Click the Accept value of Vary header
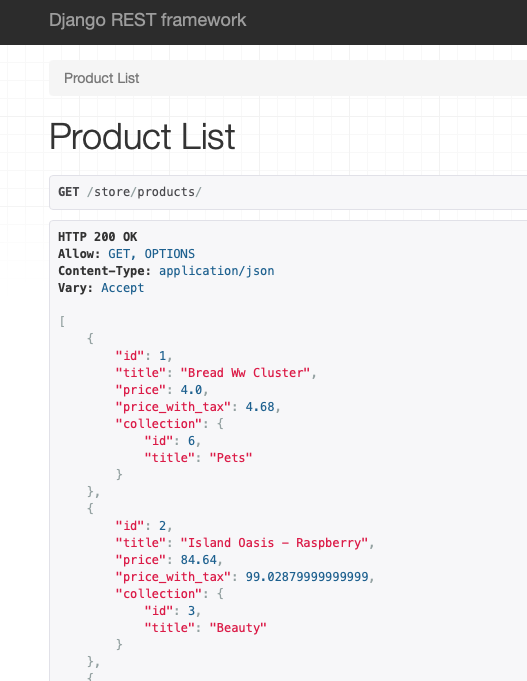 123,288
